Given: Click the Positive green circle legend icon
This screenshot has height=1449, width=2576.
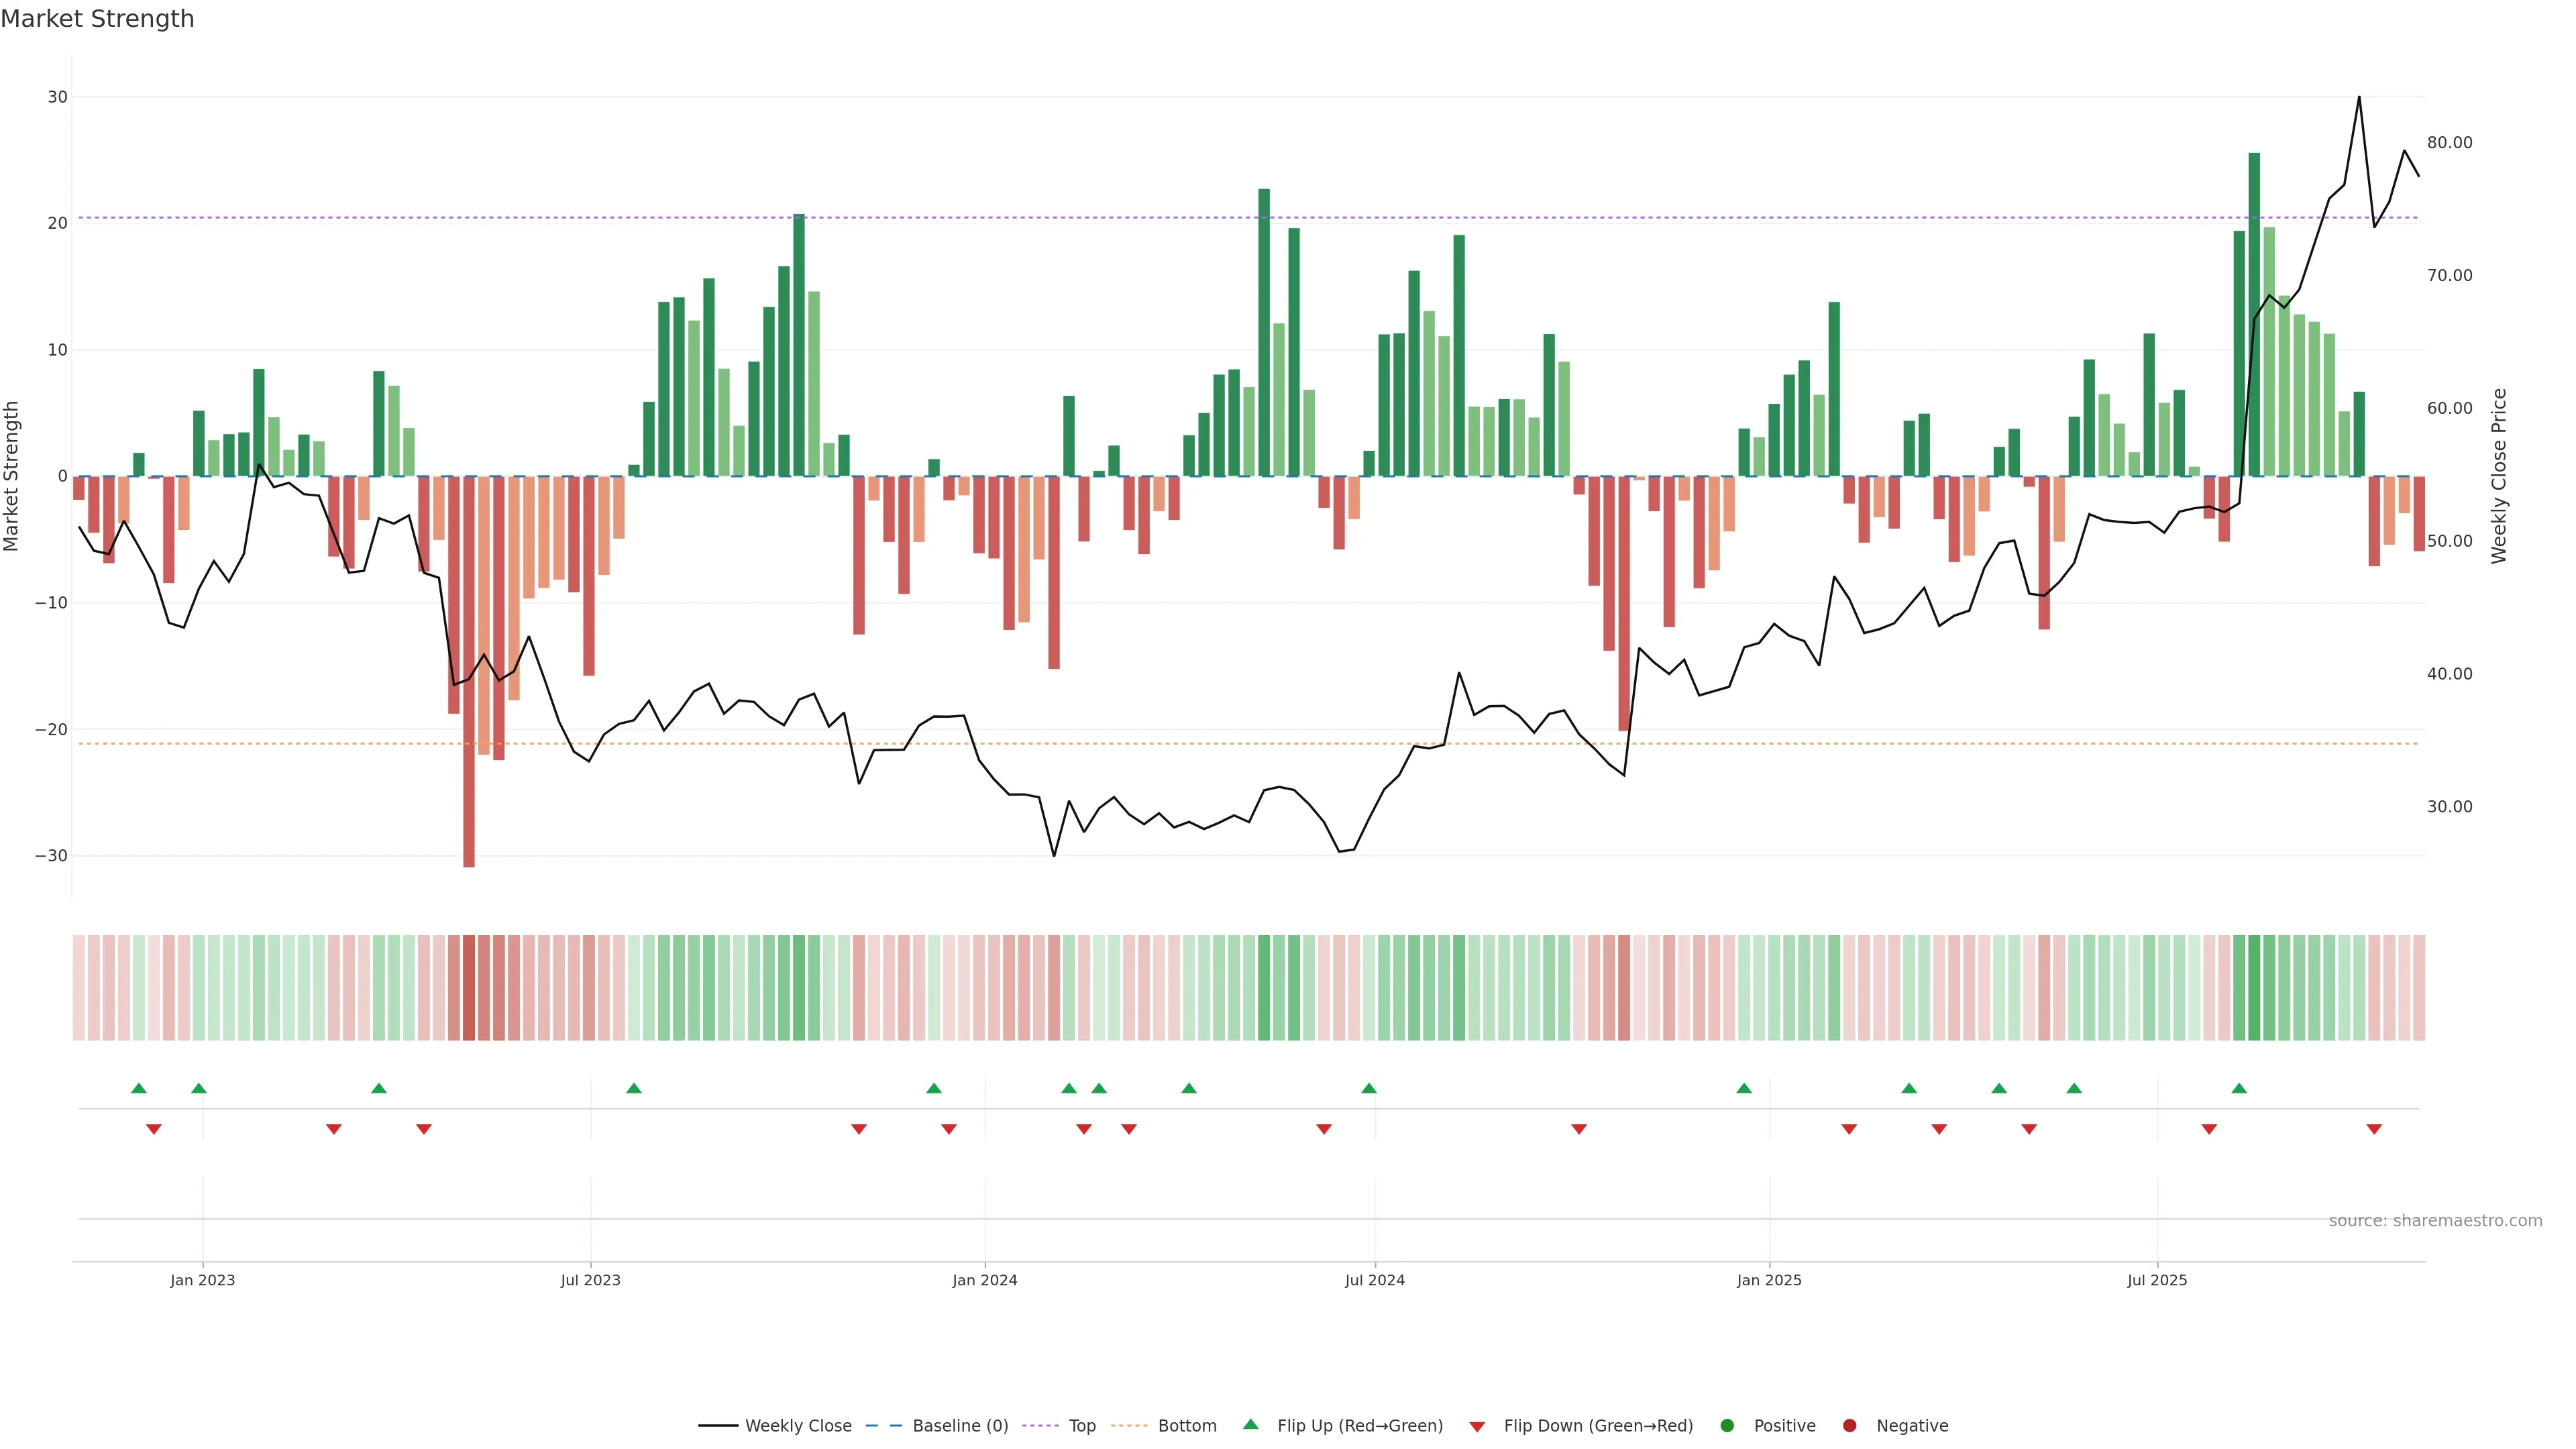Looking at the screenshot, I should 1727,1426.
